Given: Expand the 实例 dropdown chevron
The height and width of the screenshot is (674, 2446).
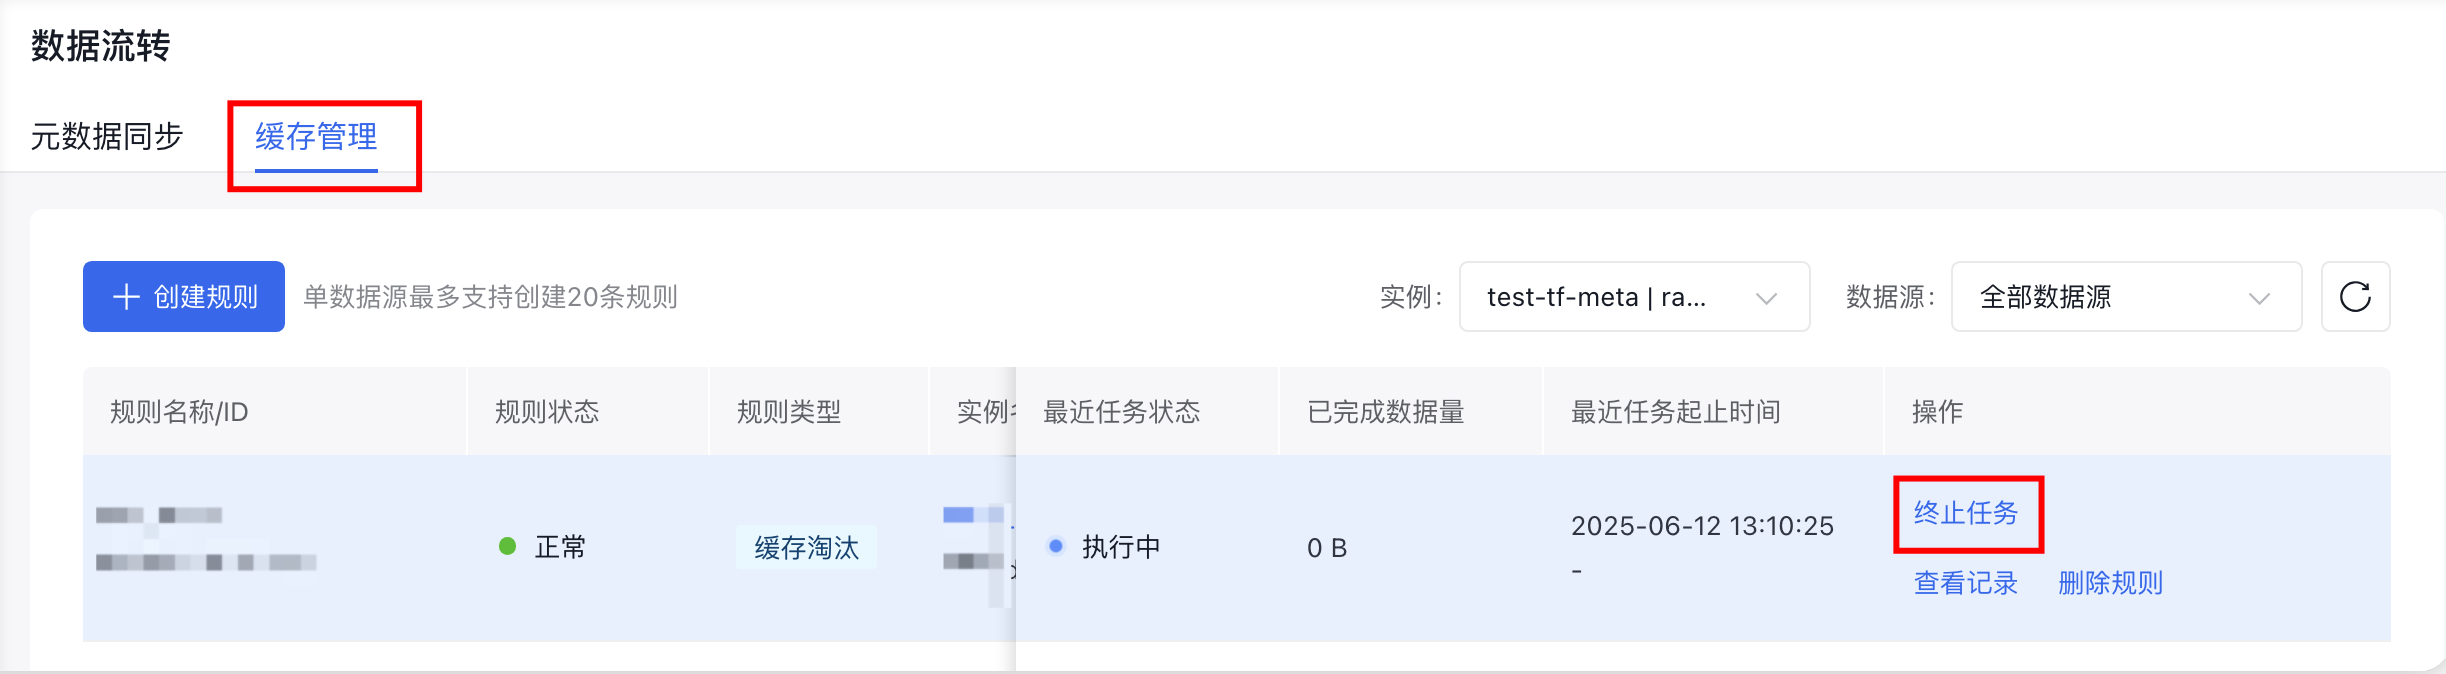Looking at the screenshot, I should [1766, 298].
